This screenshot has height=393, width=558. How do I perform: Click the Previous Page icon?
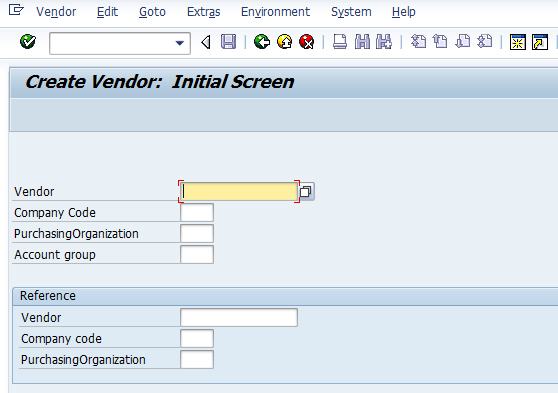(441, 42)
